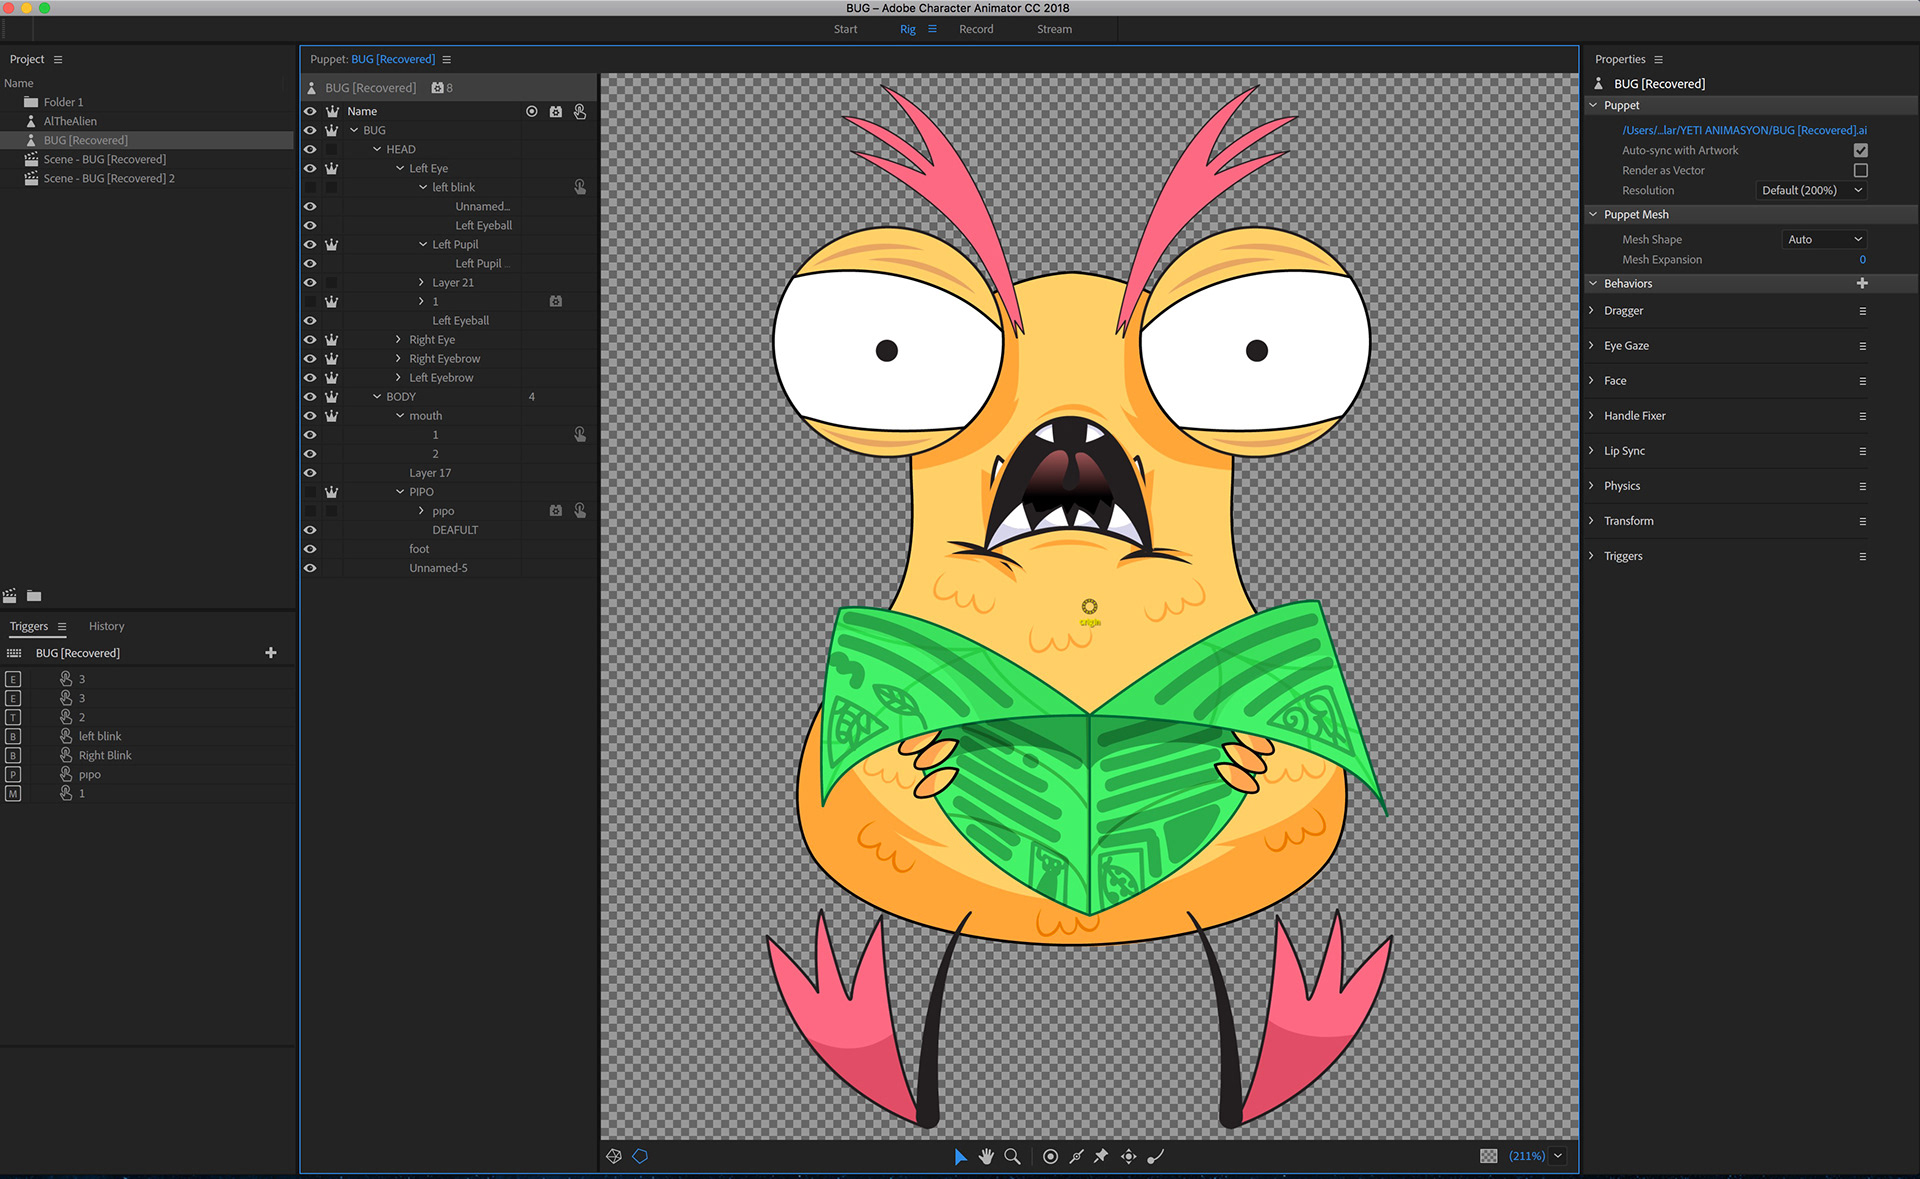Open the Dragger behavior menu icon

pyautogui.click(x=1862, y=311)
